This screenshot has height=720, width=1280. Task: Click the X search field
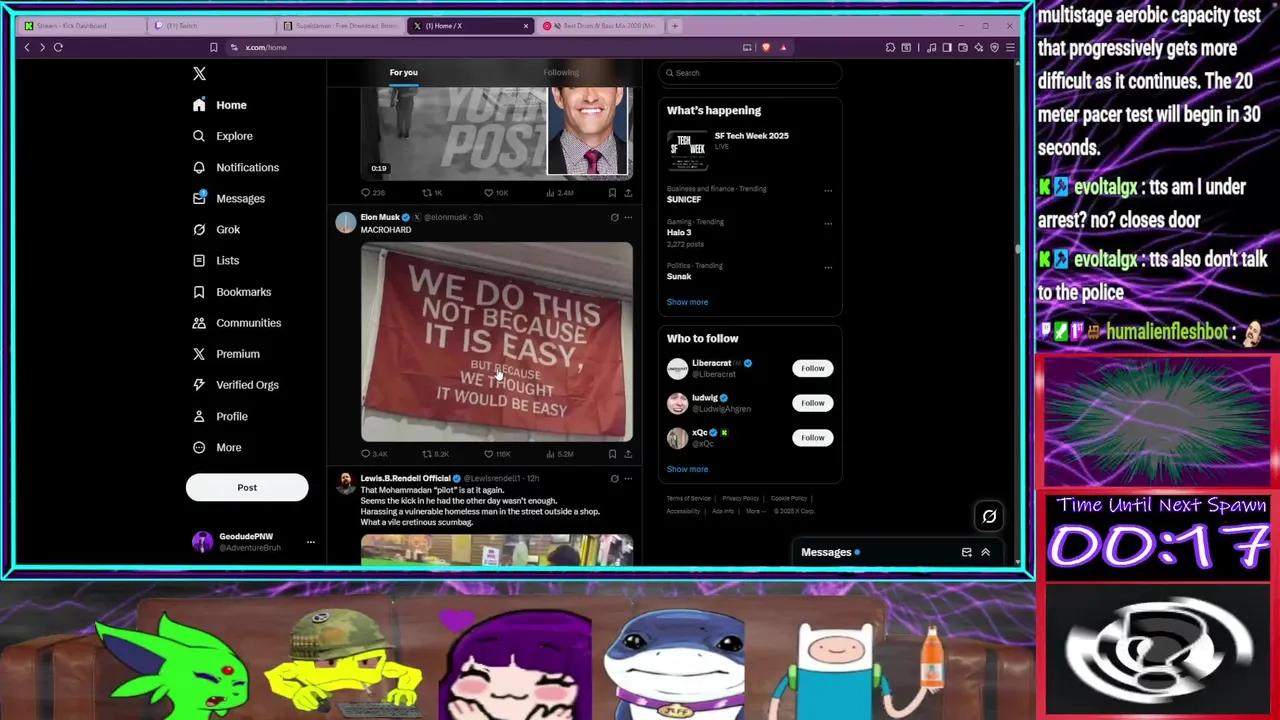[x=750, y=72]
